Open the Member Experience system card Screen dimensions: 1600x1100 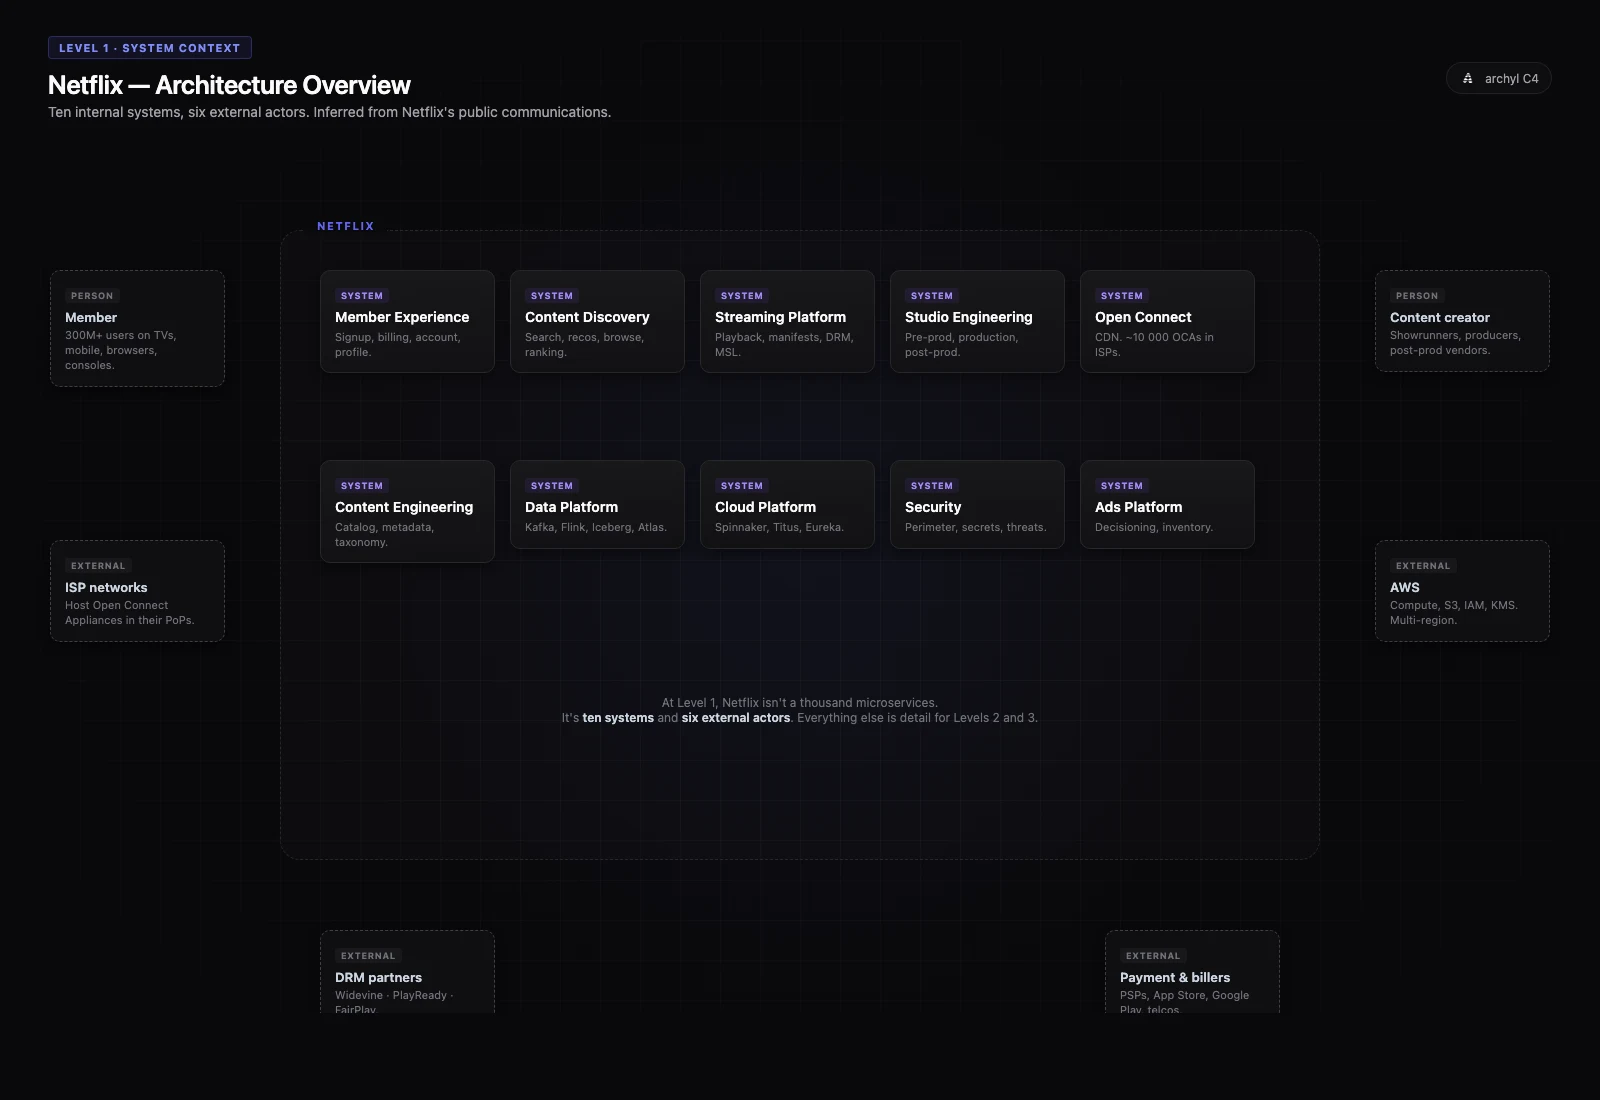click(407, 321)
